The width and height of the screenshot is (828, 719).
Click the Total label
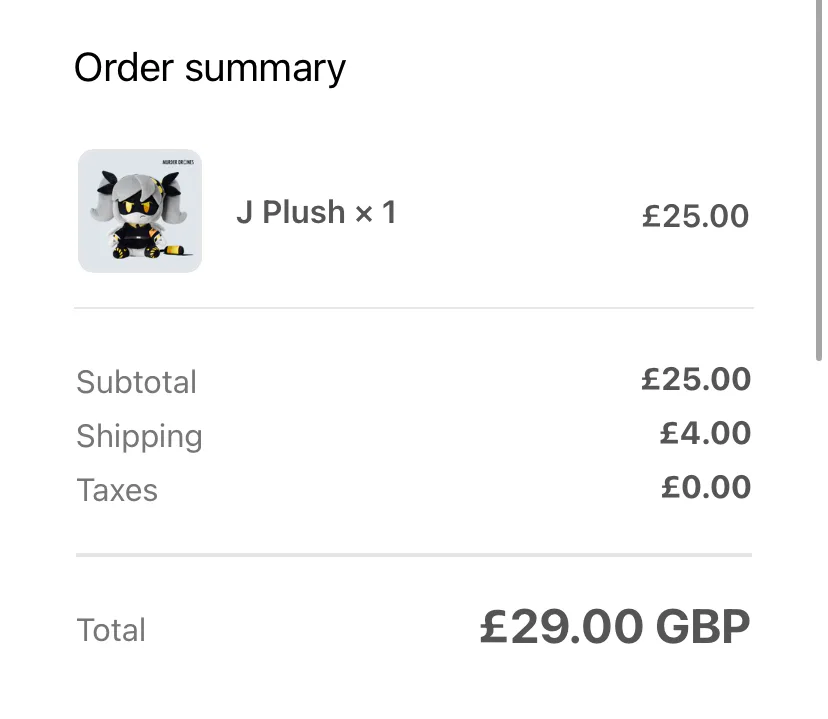pos(111,629)
